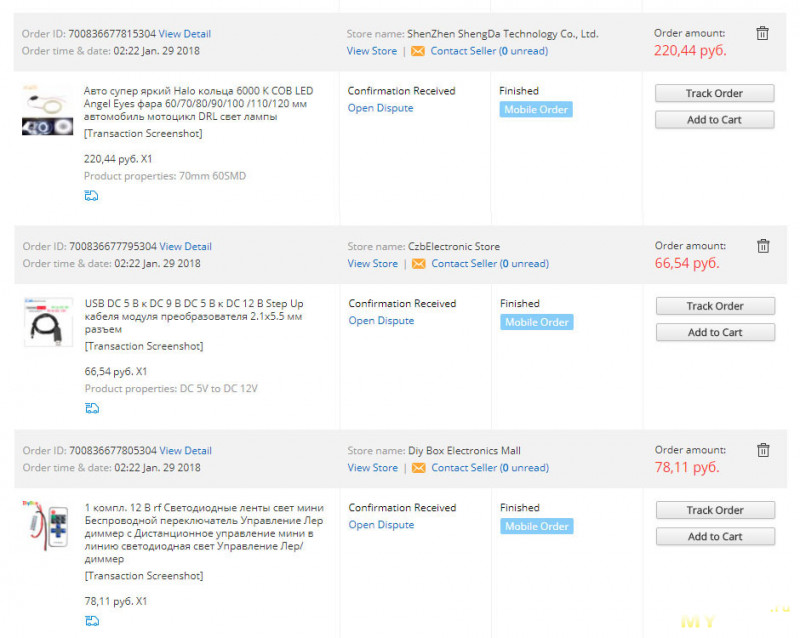This screenshot has width=800, height=638.
Task: Add the USB step-up cable to cart
Action: coord(715,332)
